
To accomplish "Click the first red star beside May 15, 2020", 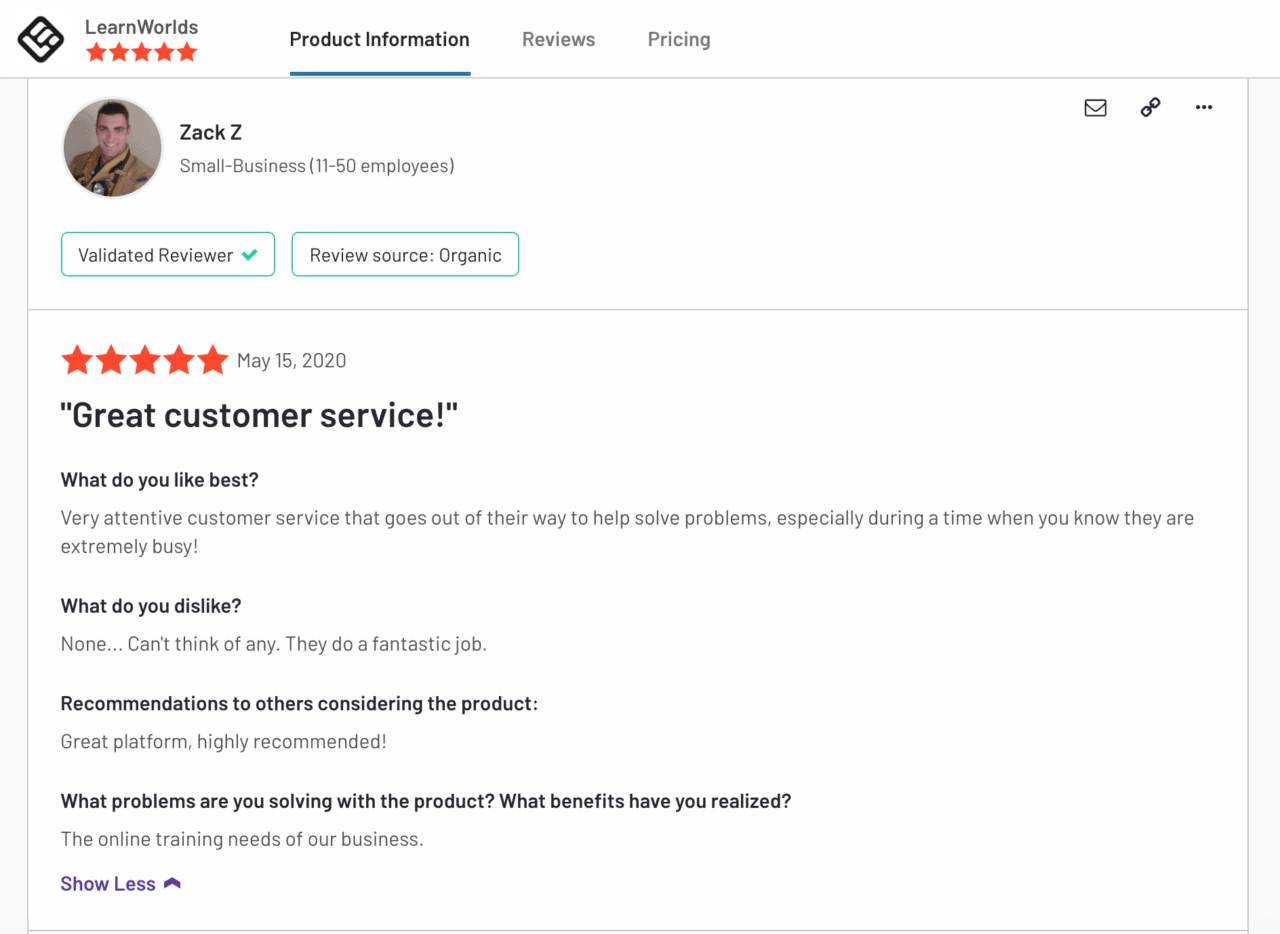I will coord(77,360).
